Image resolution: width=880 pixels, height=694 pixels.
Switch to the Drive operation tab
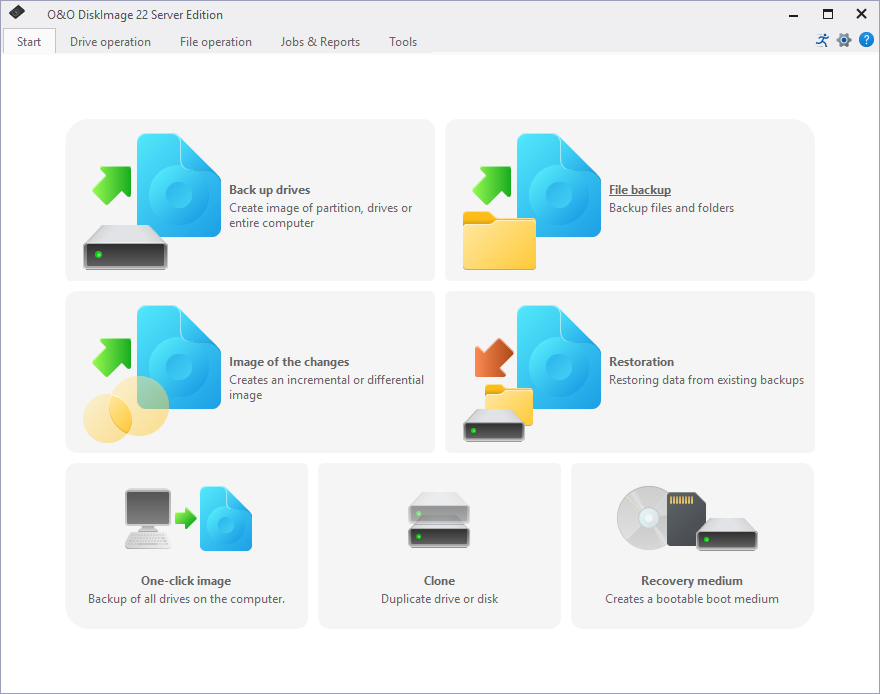point(110,42)
